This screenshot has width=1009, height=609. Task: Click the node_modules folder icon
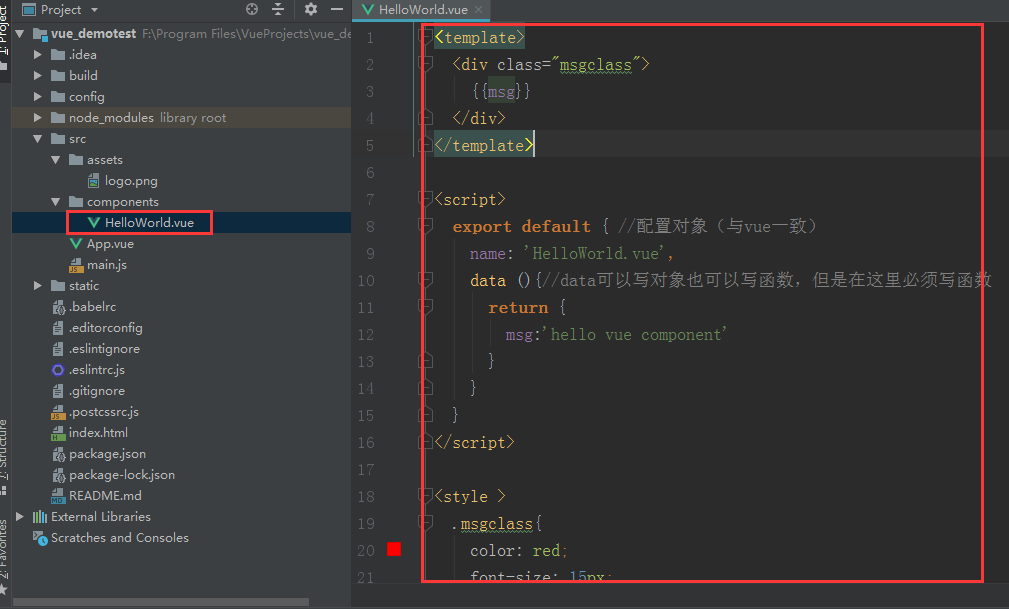pyautogui.click(x=58, y=118)
